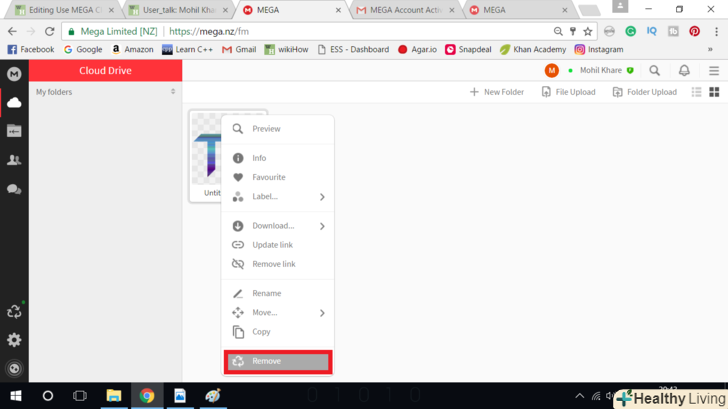Open the Pinterest extension icon
This screenshot has height=409, width=728.
click(695, 31)
